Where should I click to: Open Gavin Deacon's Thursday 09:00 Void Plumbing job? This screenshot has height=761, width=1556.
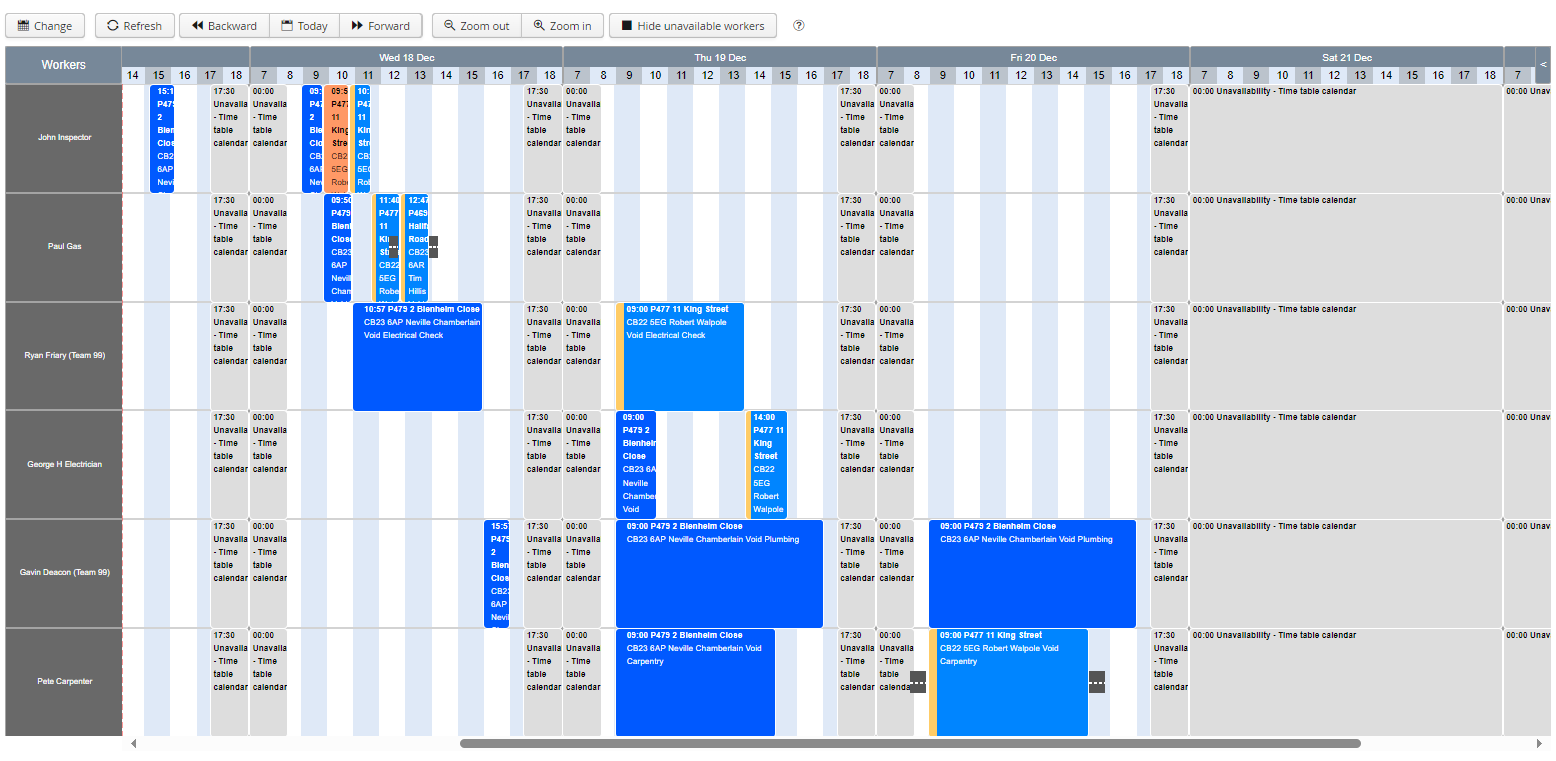point(720,574)
